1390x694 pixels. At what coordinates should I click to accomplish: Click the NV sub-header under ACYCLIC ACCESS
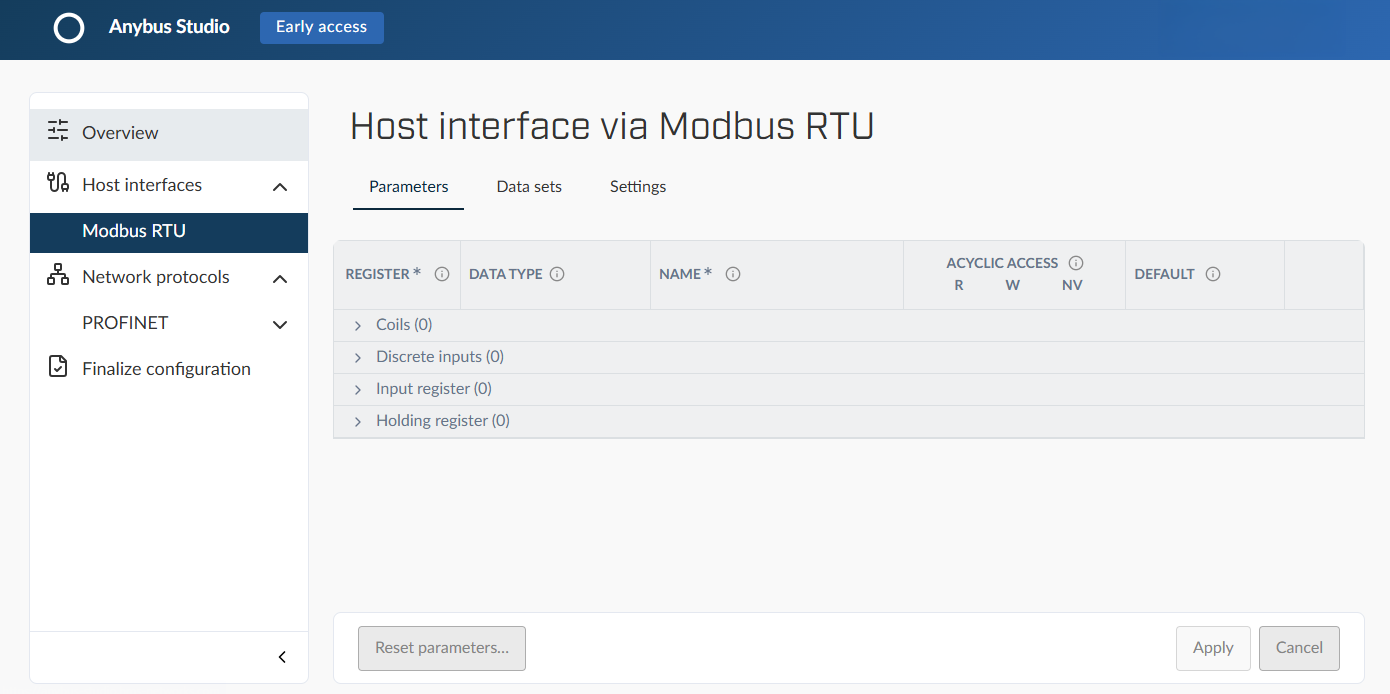(1072, 285)
